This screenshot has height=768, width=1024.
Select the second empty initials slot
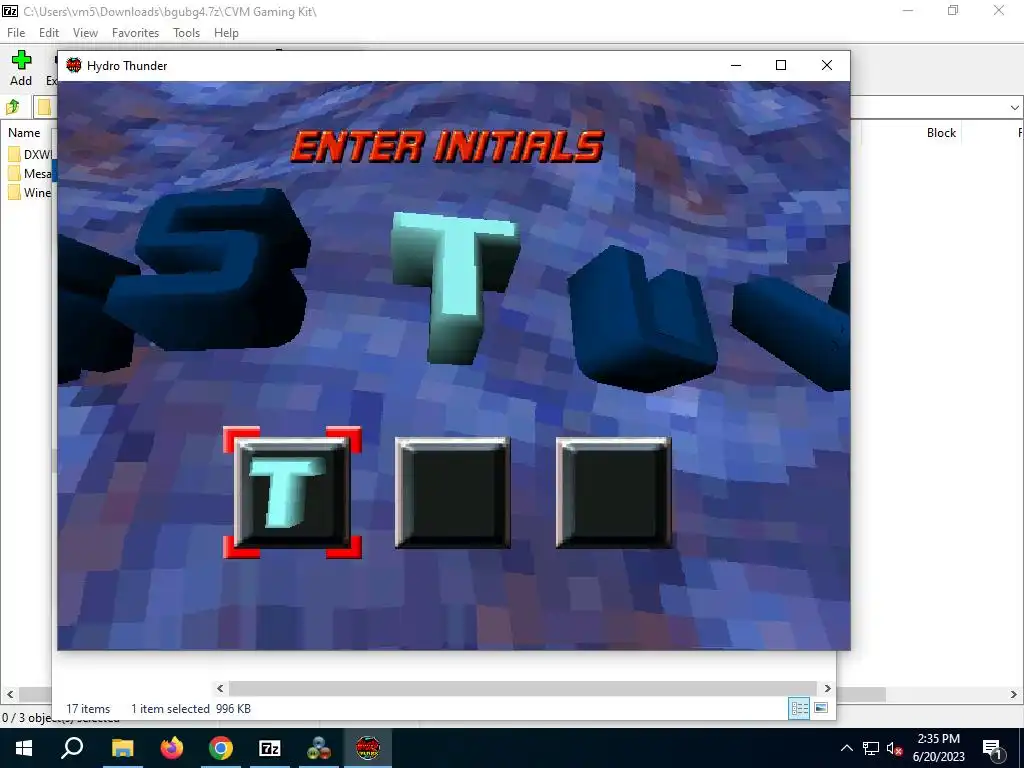click(x=453, y=493)
